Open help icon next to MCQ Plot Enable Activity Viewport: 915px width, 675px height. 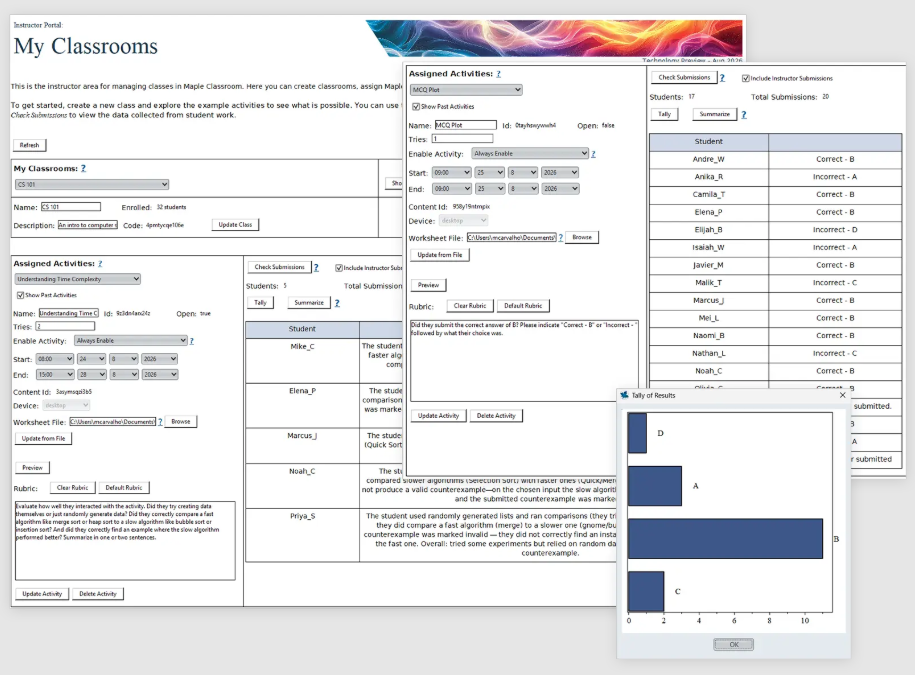point(593,154)
